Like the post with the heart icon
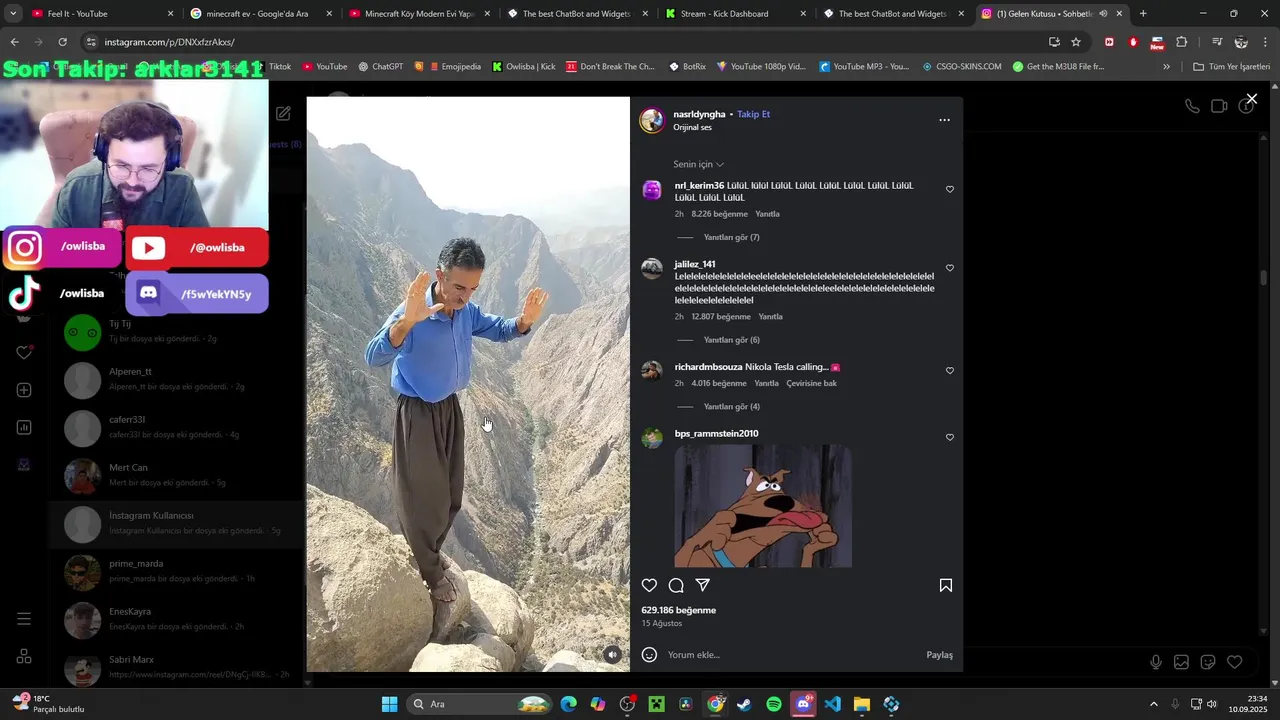1280x720 pixels. click(649, 585)
